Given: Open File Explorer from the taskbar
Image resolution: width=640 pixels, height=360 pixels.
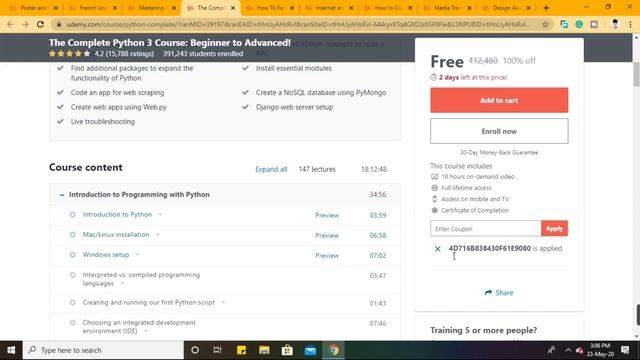Looking at the screenshot, I should (x=264, y=350).
